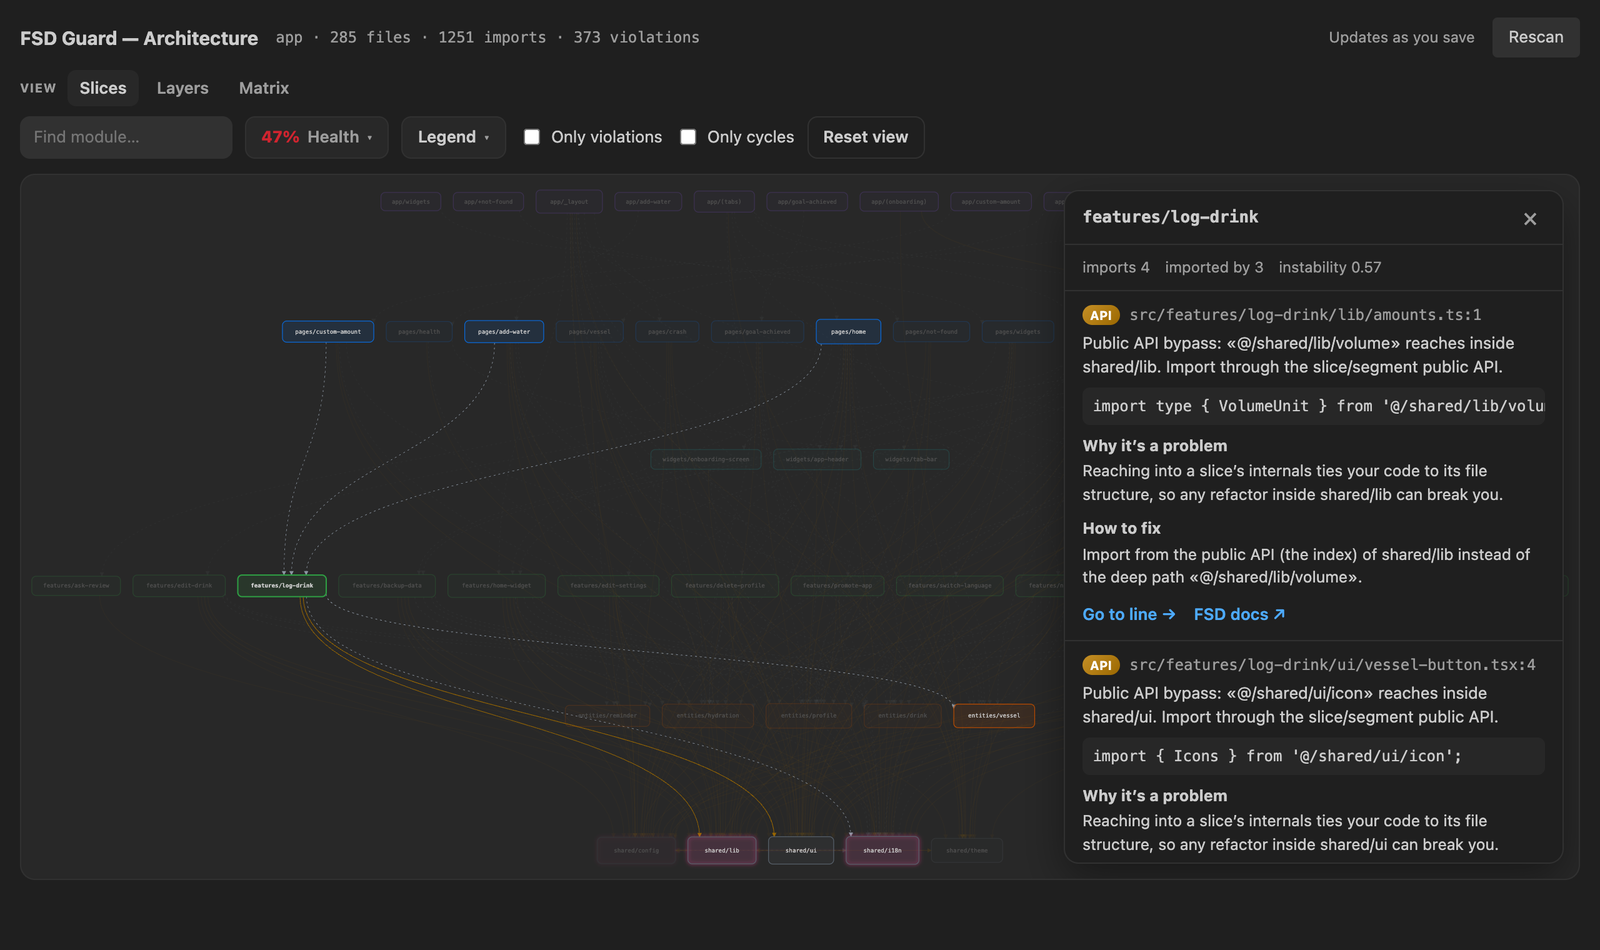Image resolution: width=1600 pixels, height=950 pixels.
Task: Focus the Find module search field
Action: 126,137
